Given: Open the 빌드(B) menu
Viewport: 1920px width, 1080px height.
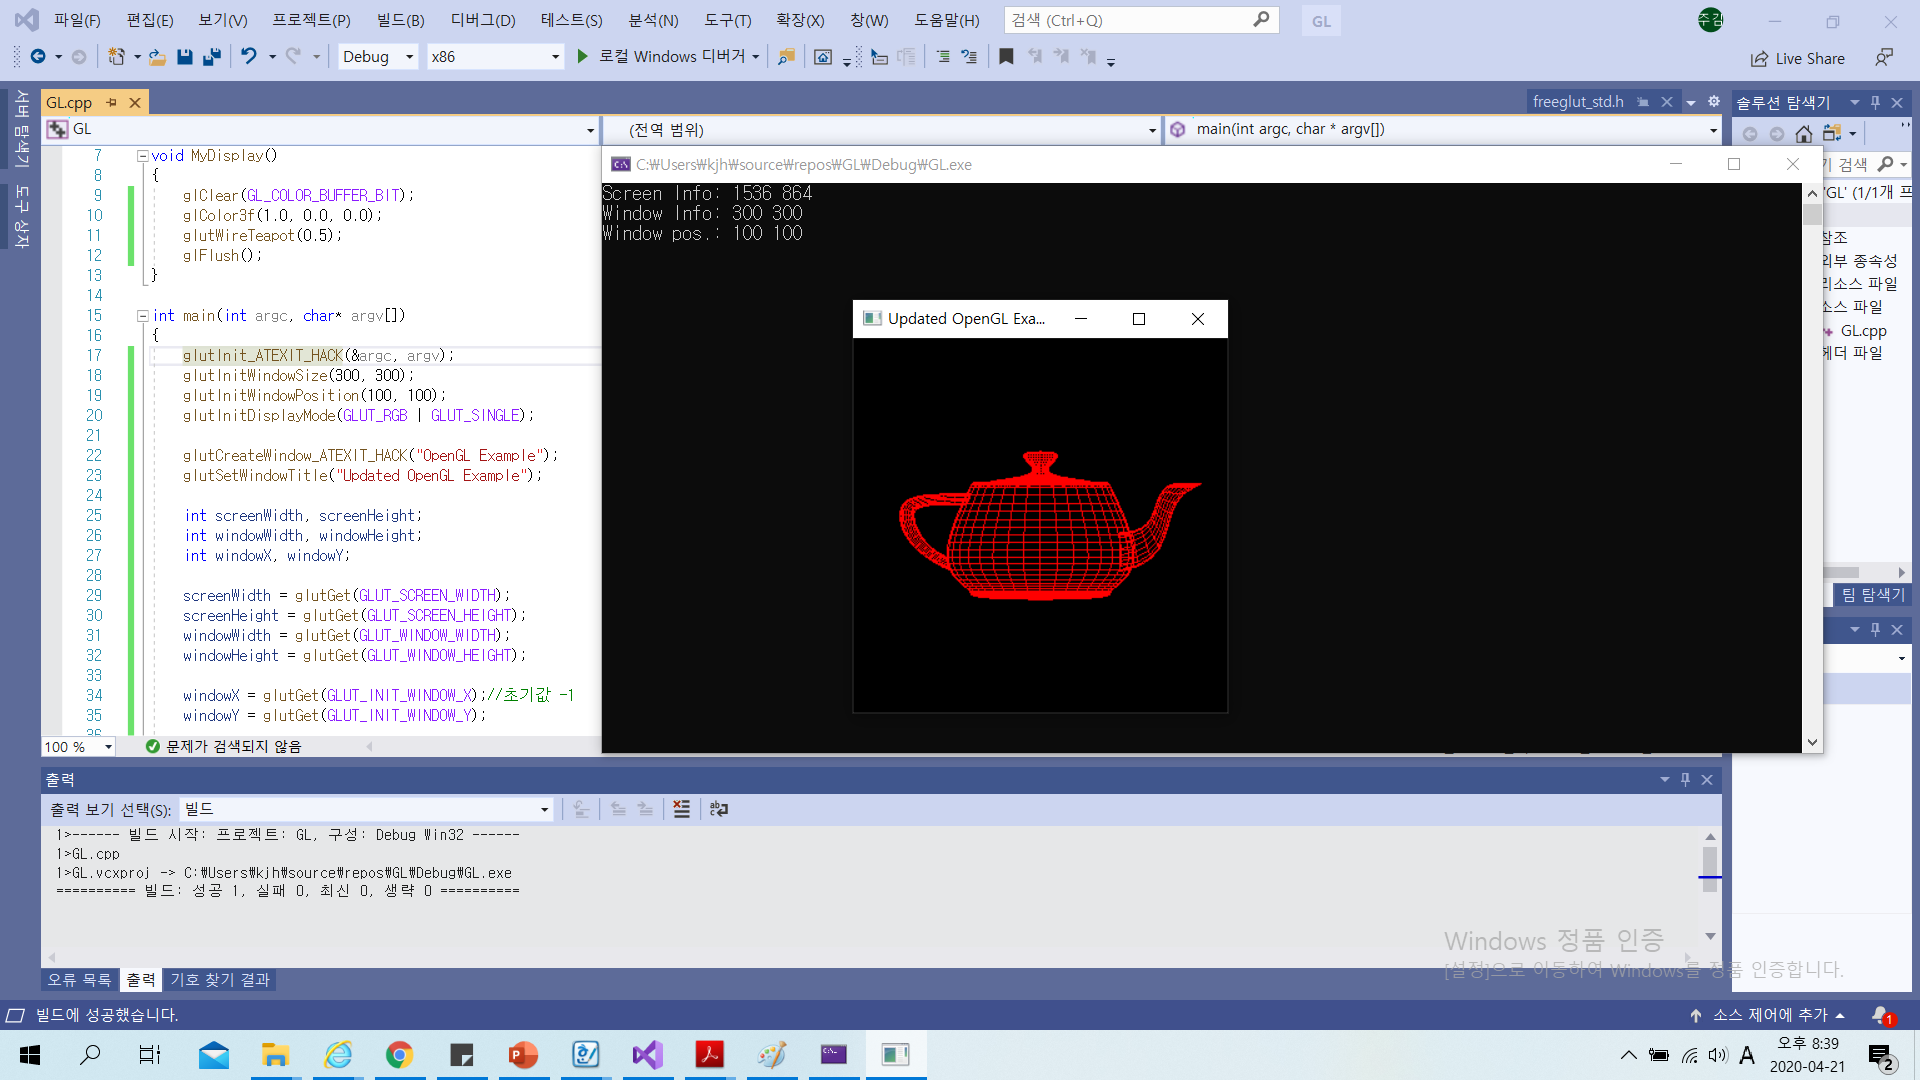Looking at the screenshot, I should point(400,20).
